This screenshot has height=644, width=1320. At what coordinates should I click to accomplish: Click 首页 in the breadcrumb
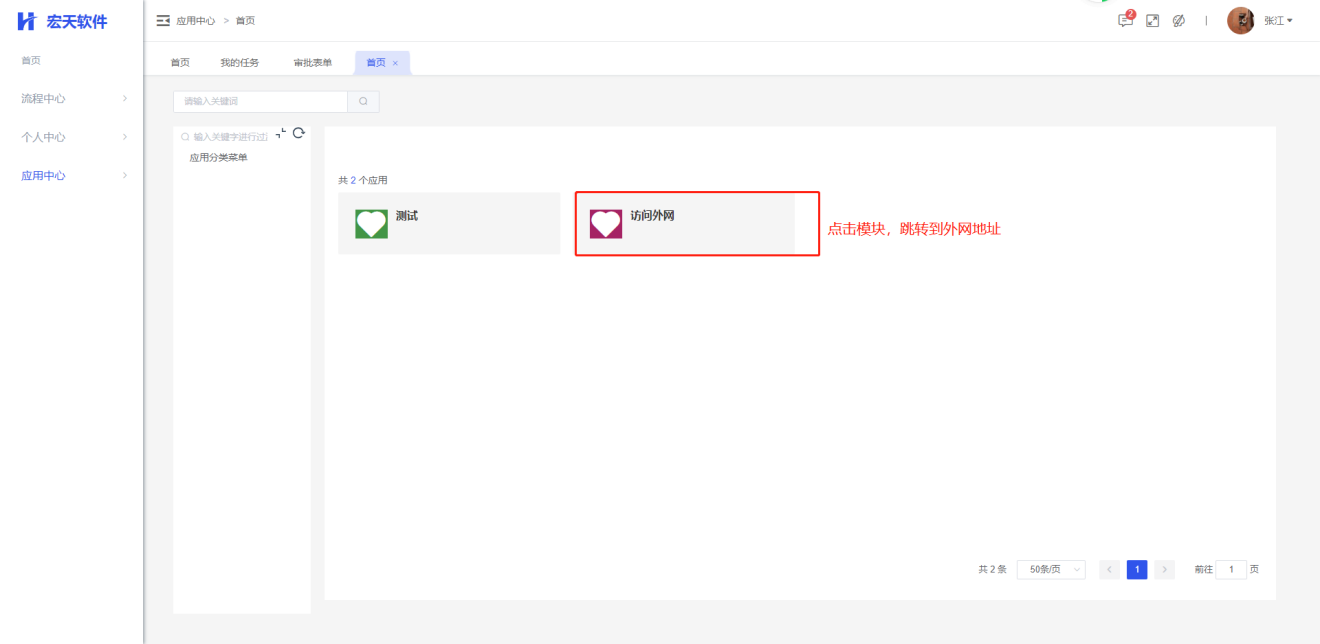click(x=245, y=21)
